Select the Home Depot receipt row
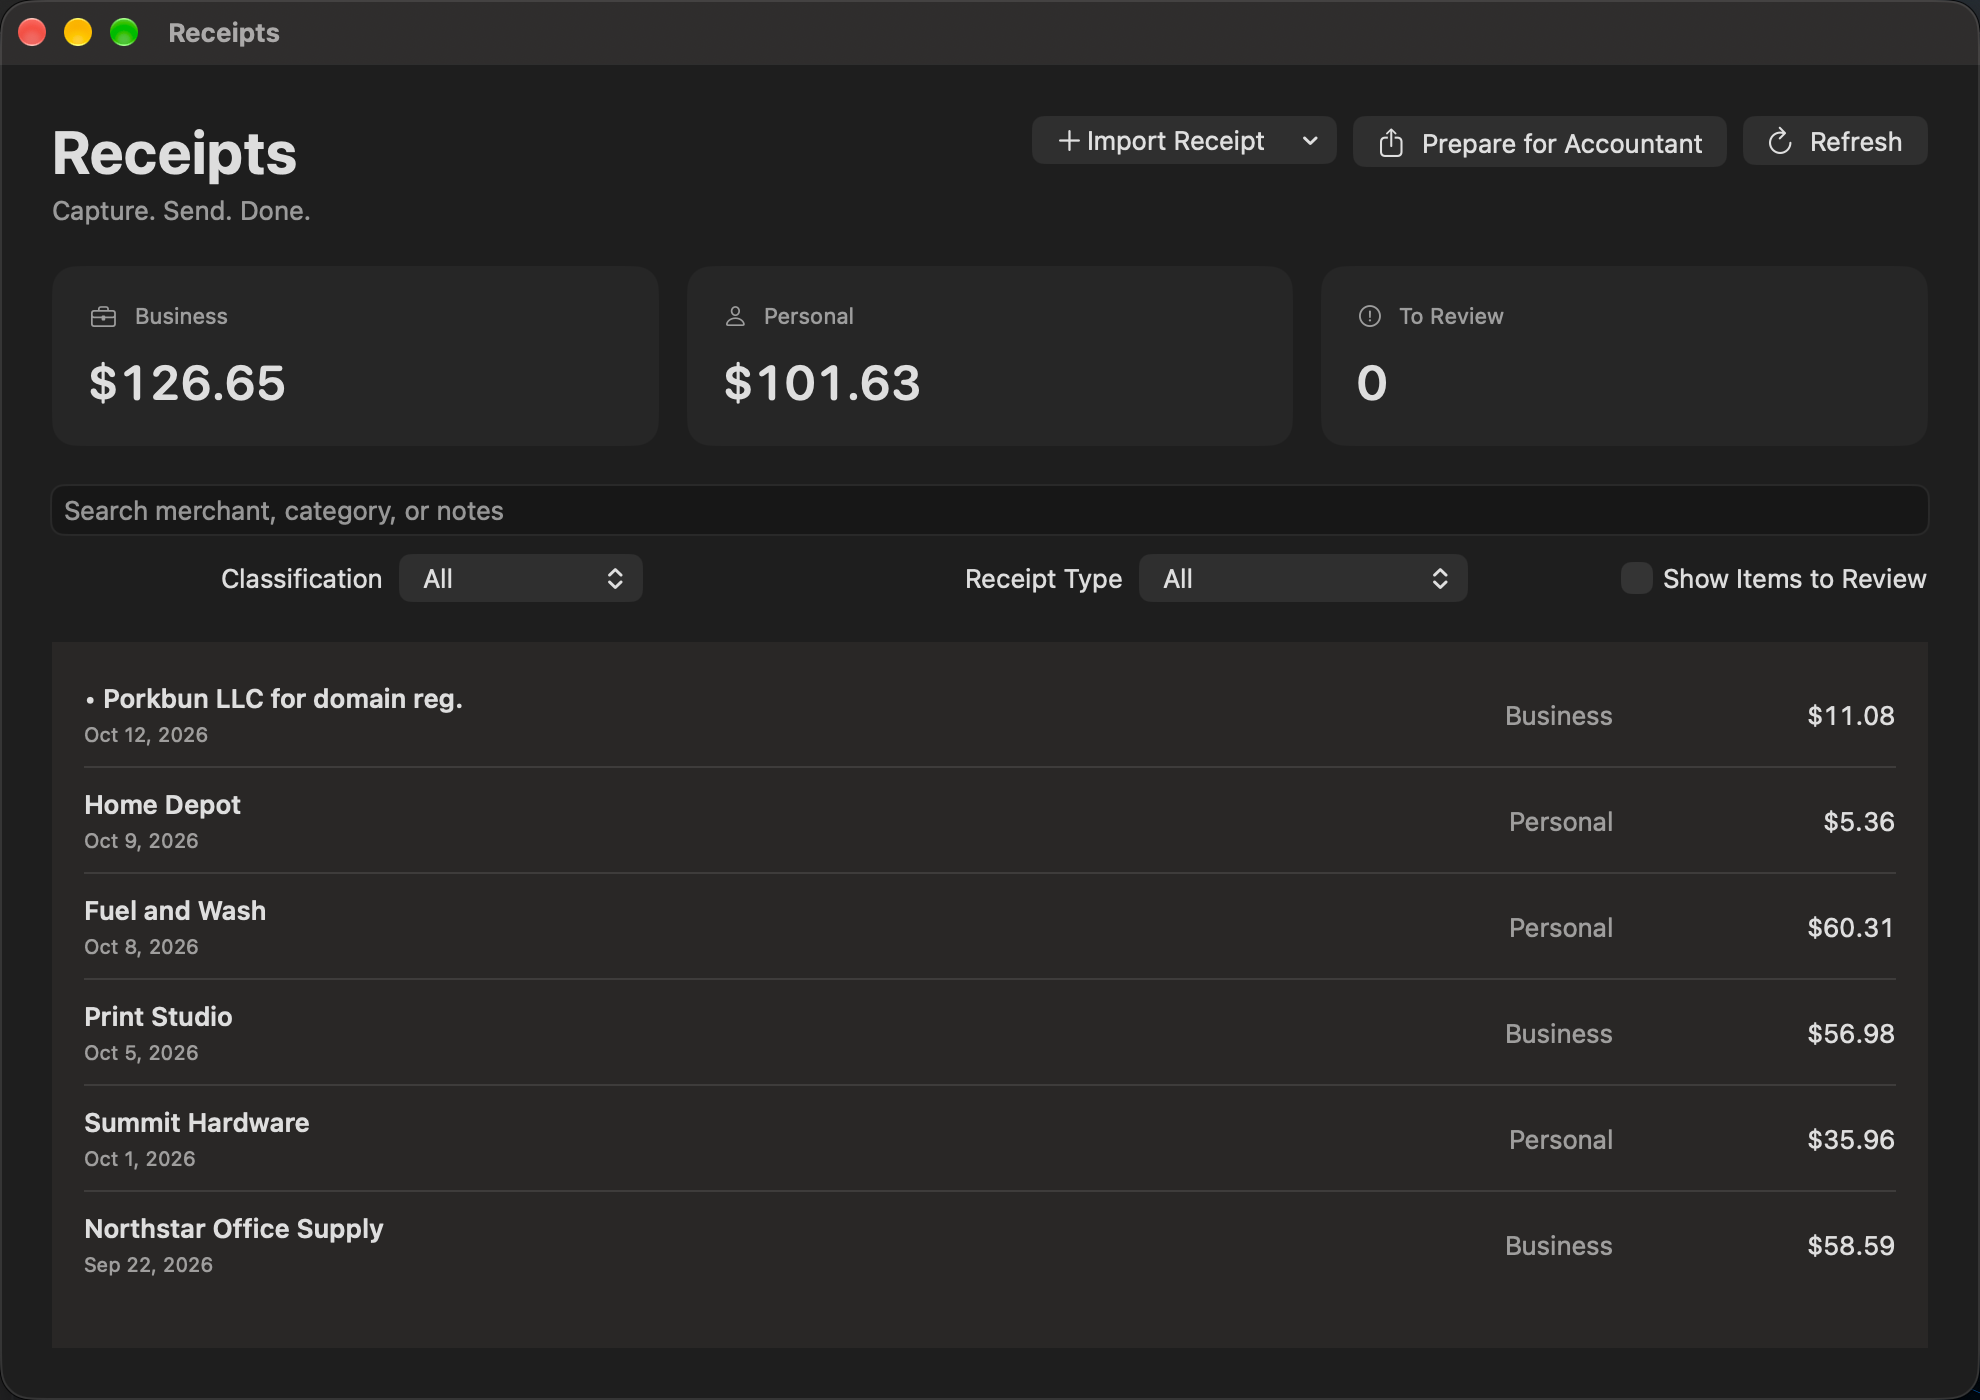The width and height of the screenshot is (1980, 1400). [x=989, y=821]
